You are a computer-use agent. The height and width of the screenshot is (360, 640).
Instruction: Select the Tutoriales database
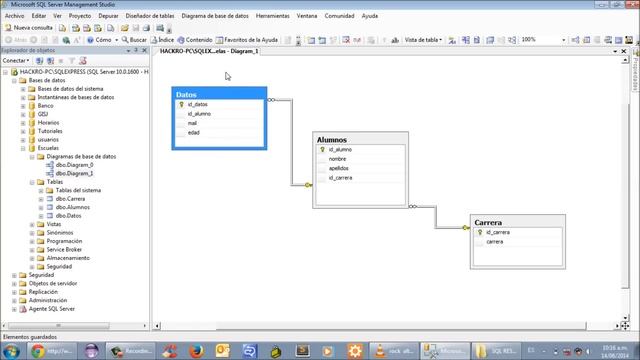click(50, 131)
